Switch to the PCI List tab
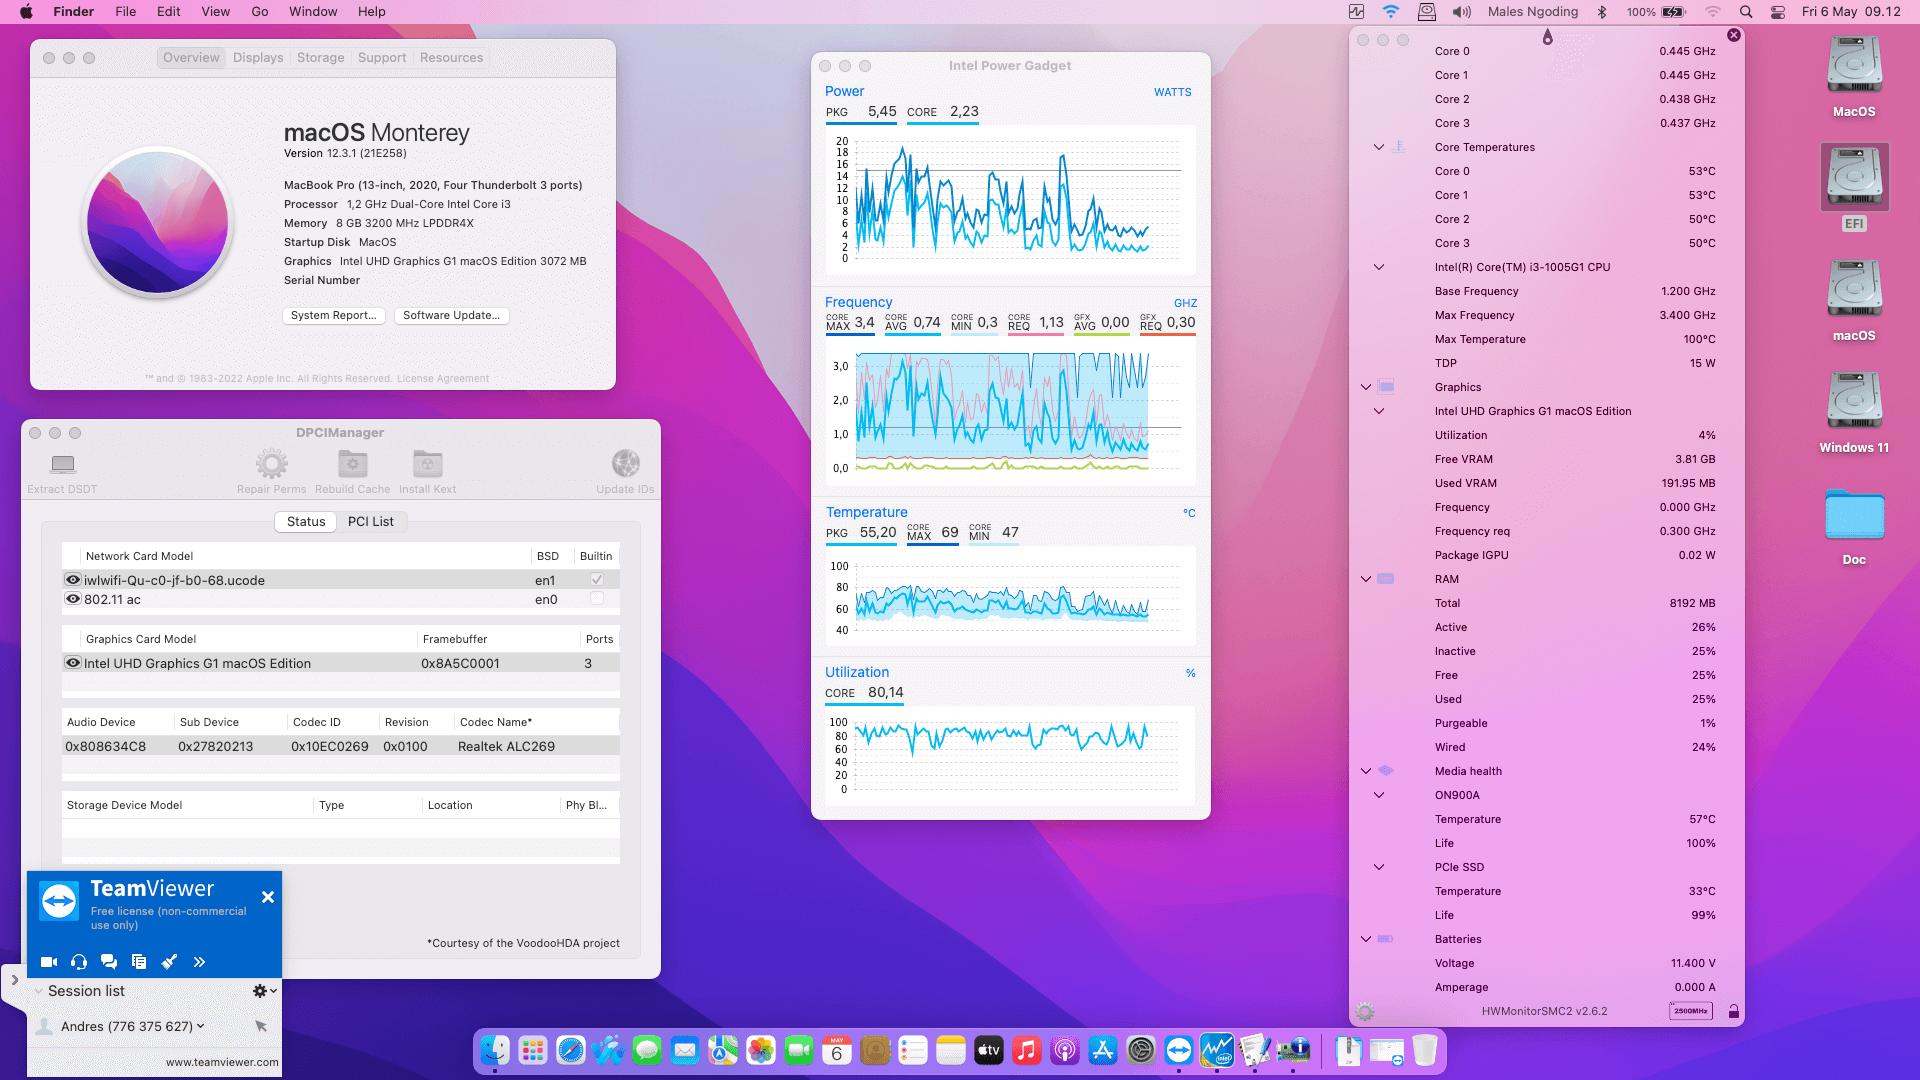1920x1080 pixels. coord(371,521)
